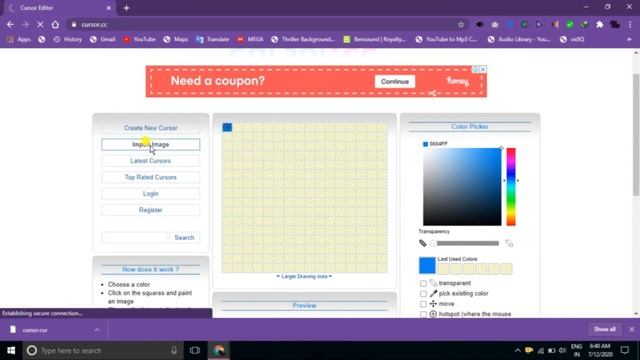This screenshot has width=640, height=360.
Task: Click the hex color code 0084FF
Action: pos(438,144)
